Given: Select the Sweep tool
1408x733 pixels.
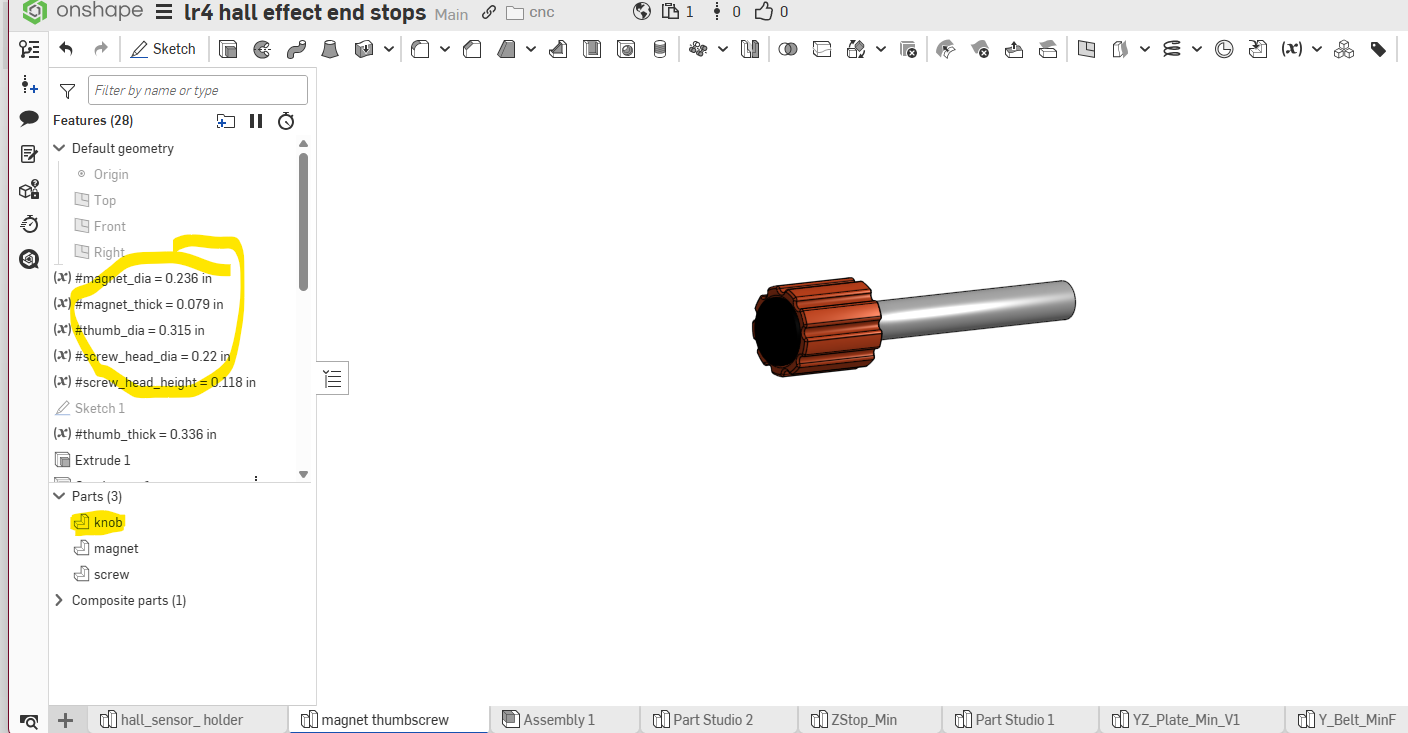Looking at the screenshot, I should (x=295, y=49).
